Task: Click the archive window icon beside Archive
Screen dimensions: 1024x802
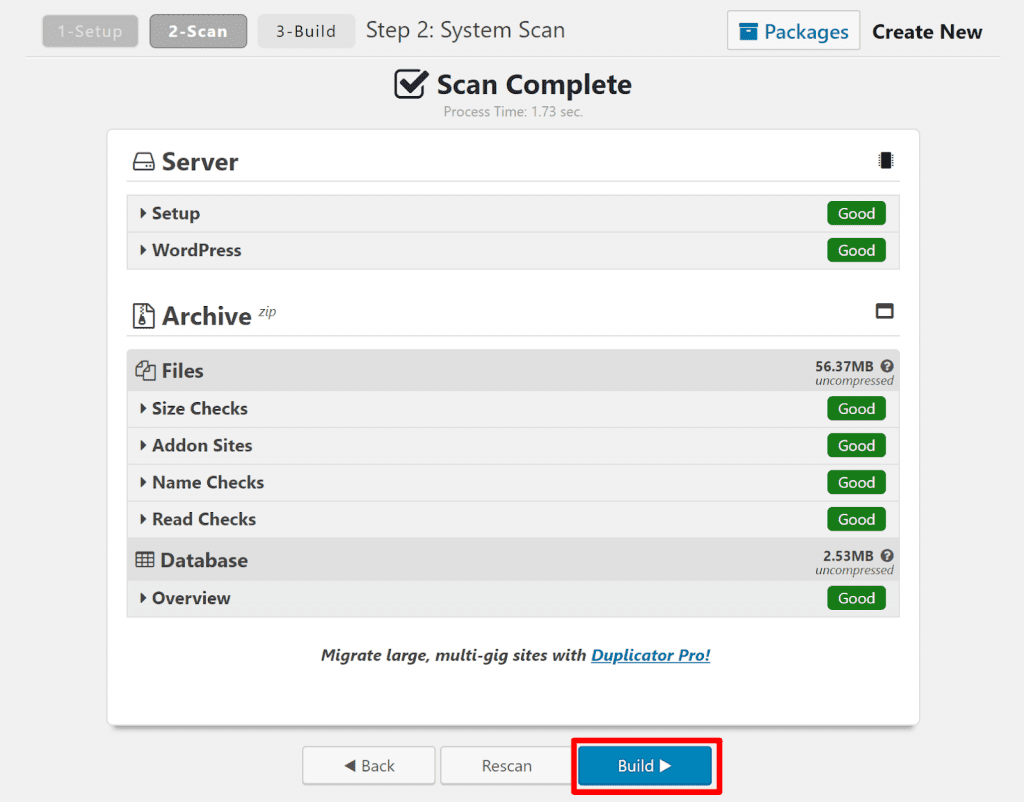Action: [884, 311]
